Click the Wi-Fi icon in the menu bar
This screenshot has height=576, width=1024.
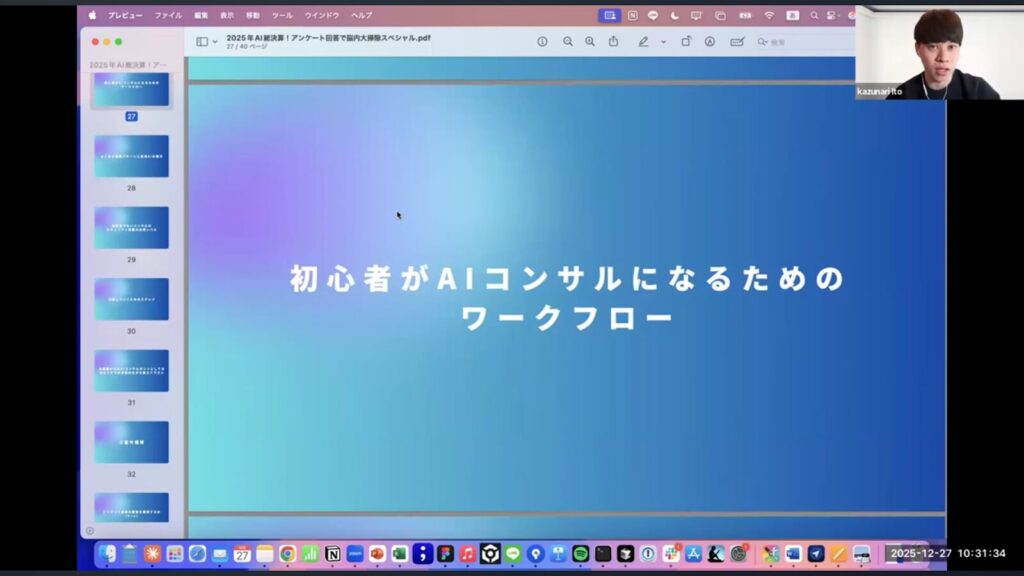[x=769, y=15]
